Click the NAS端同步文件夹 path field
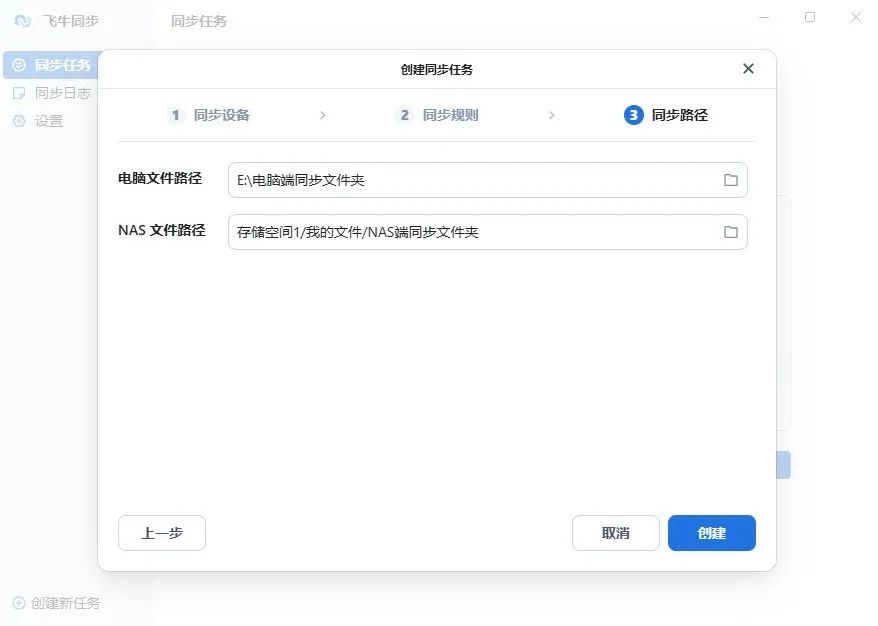 (x=488, y=232)
